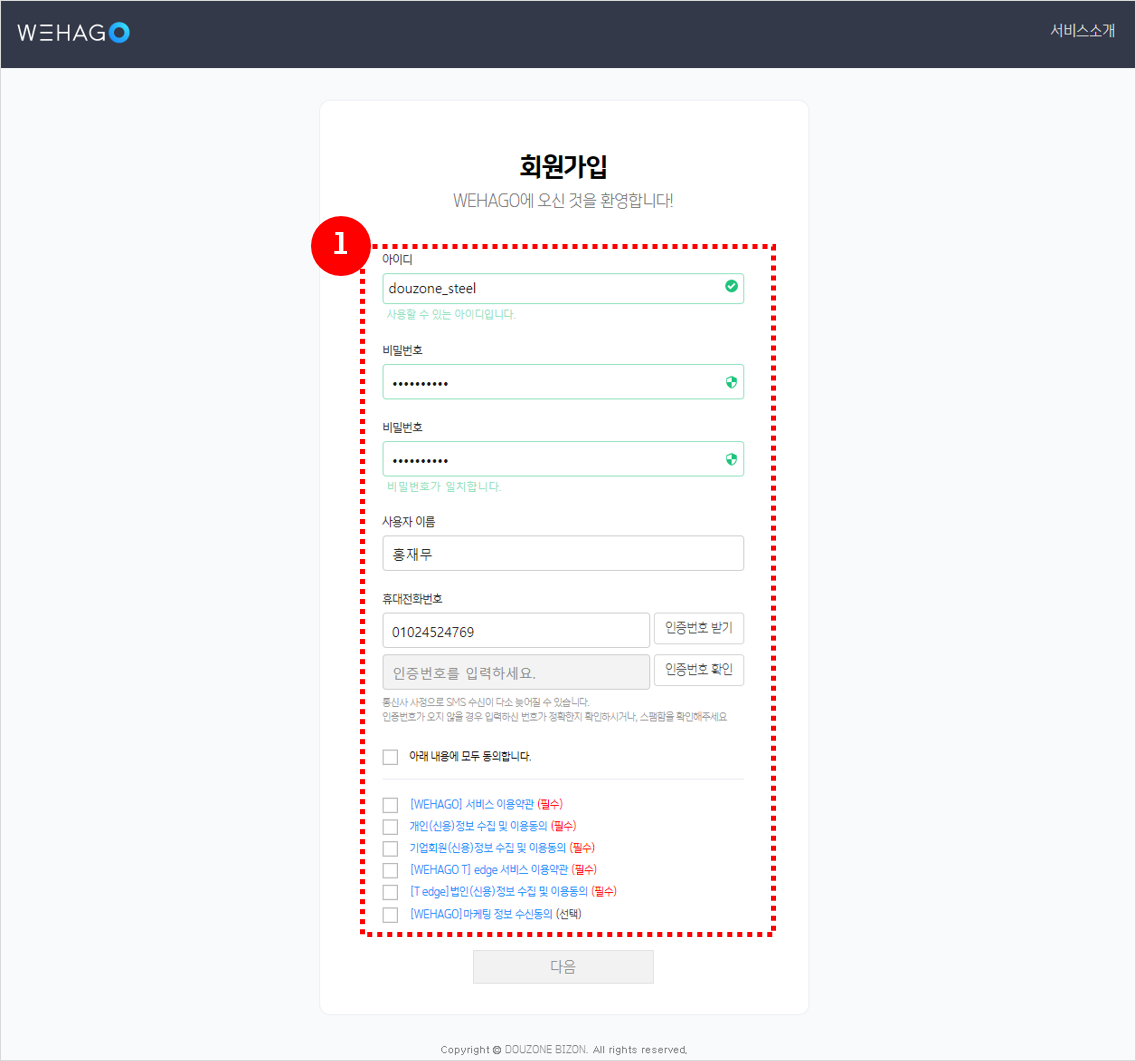Tick the [WEHAGO] 서비스 이용약관 checkbox
This screenshot has height=1061, width=1136.
[390, 805]
